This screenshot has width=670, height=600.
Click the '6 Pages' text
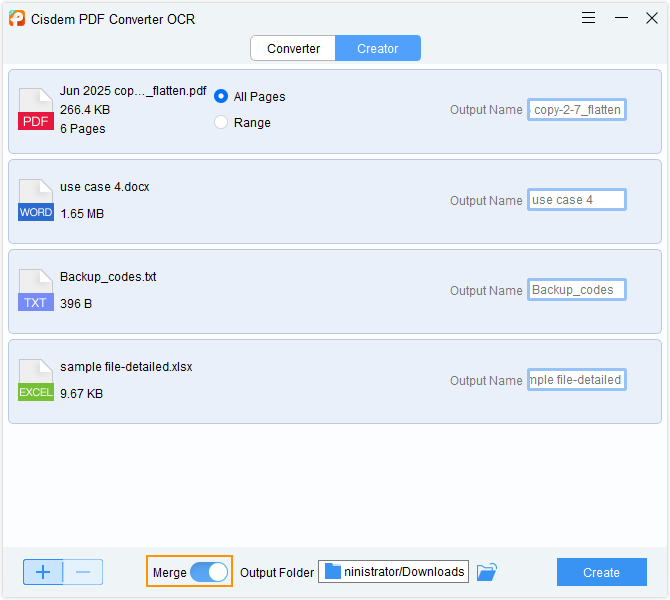(x=82, y=129)
